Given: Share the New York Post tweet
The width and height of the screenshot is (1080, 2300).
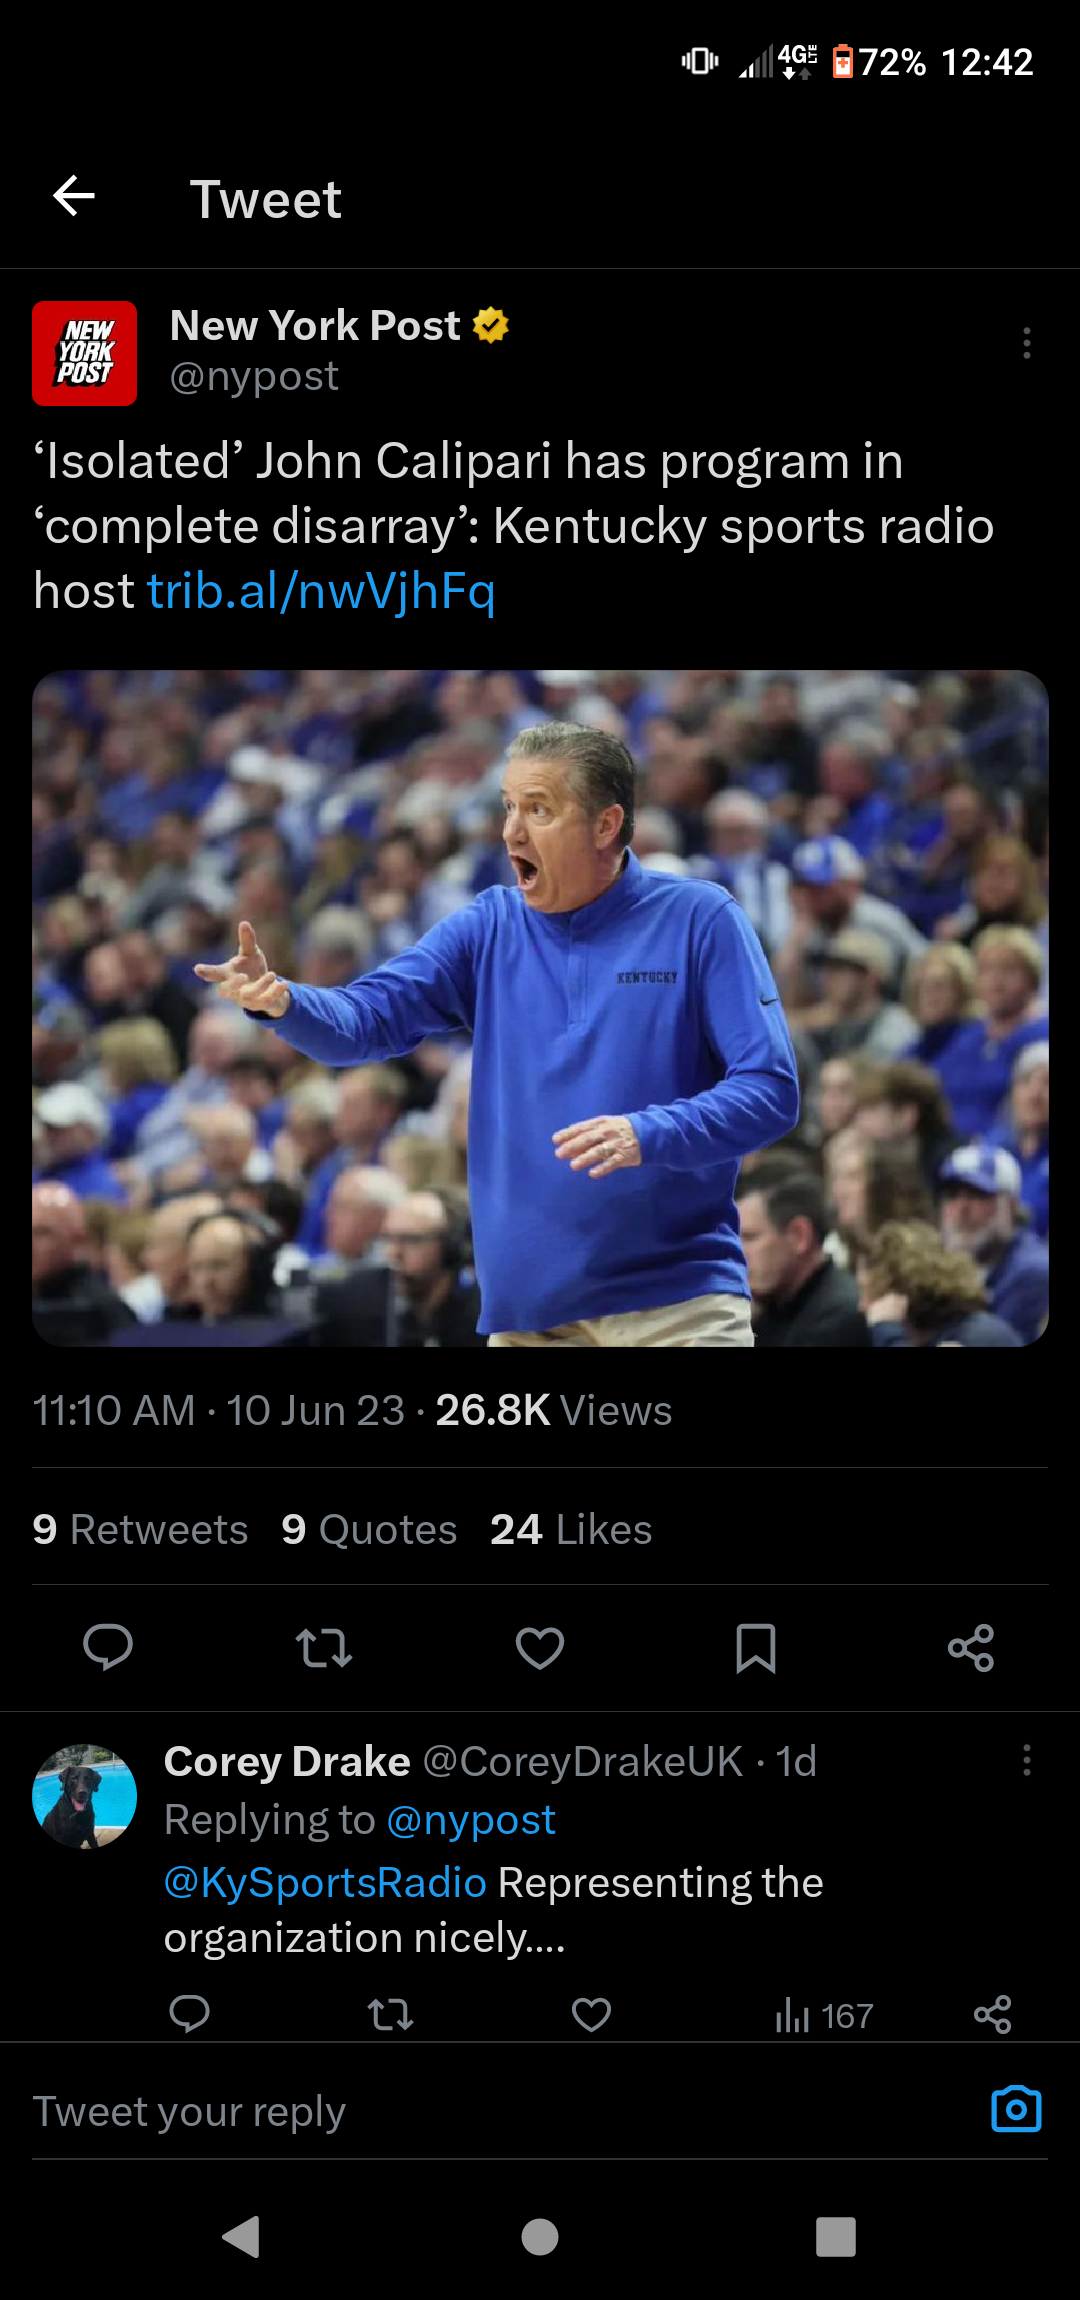Looking at the screenshot, I should click(x=971, y=1647).
